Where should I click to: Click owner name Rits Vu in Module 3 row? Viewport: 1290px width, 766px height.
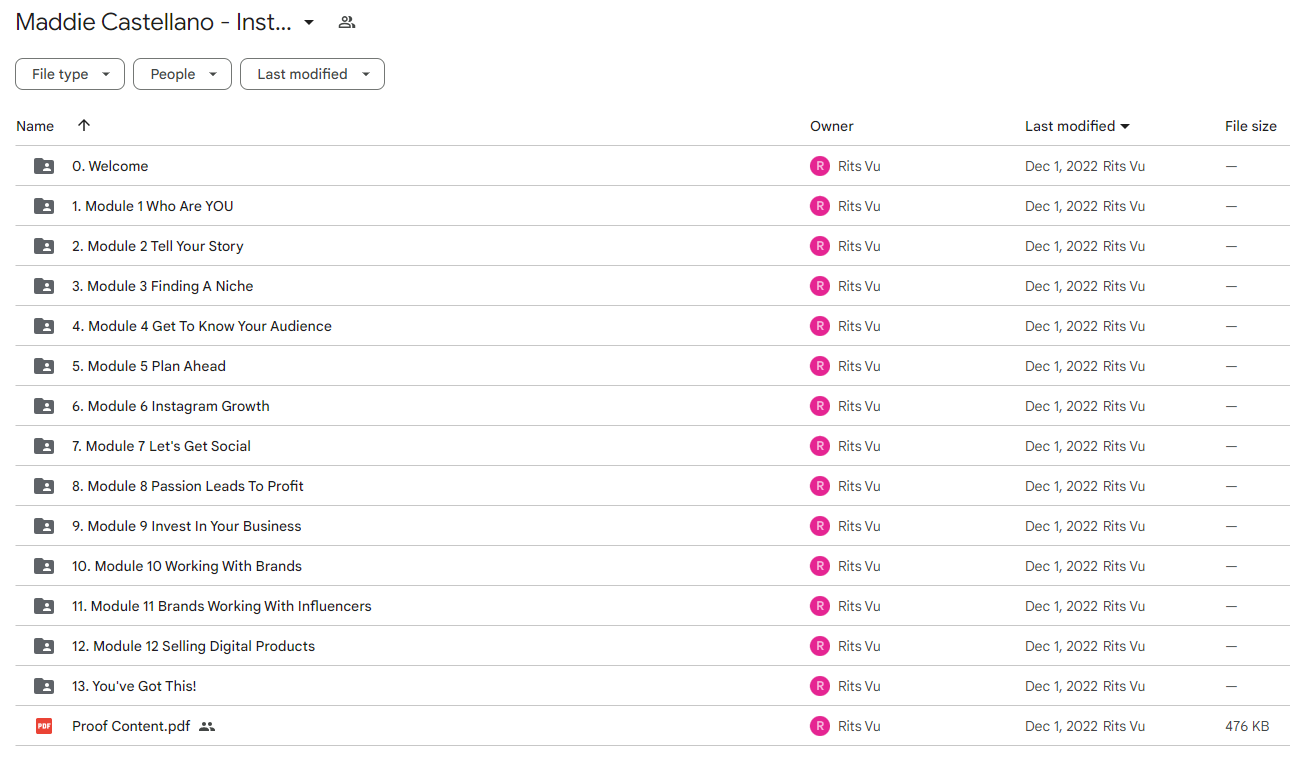tap(859, 286)
